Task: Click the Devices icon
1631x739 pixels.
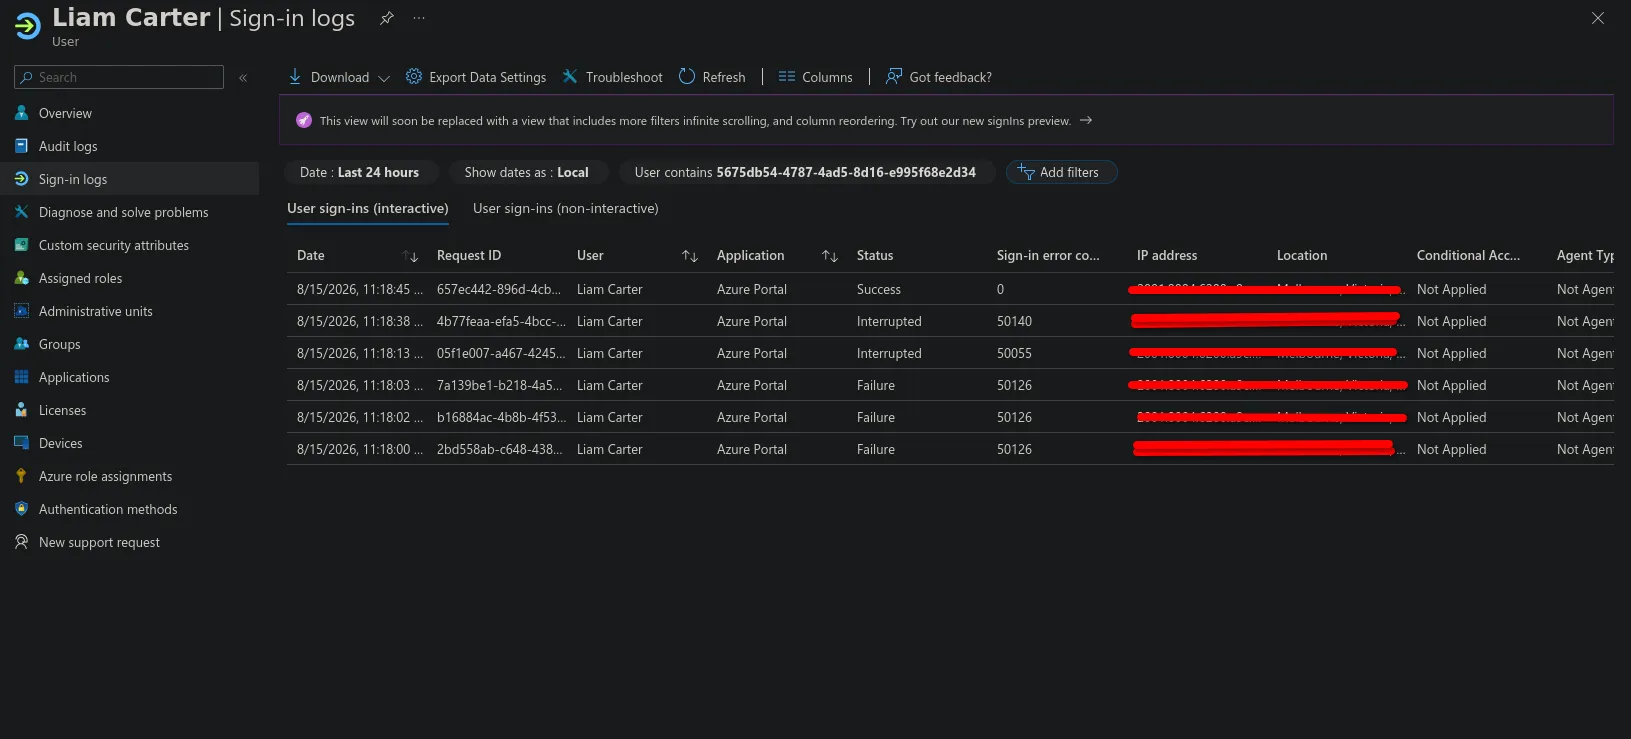Action: click(21, 443)
